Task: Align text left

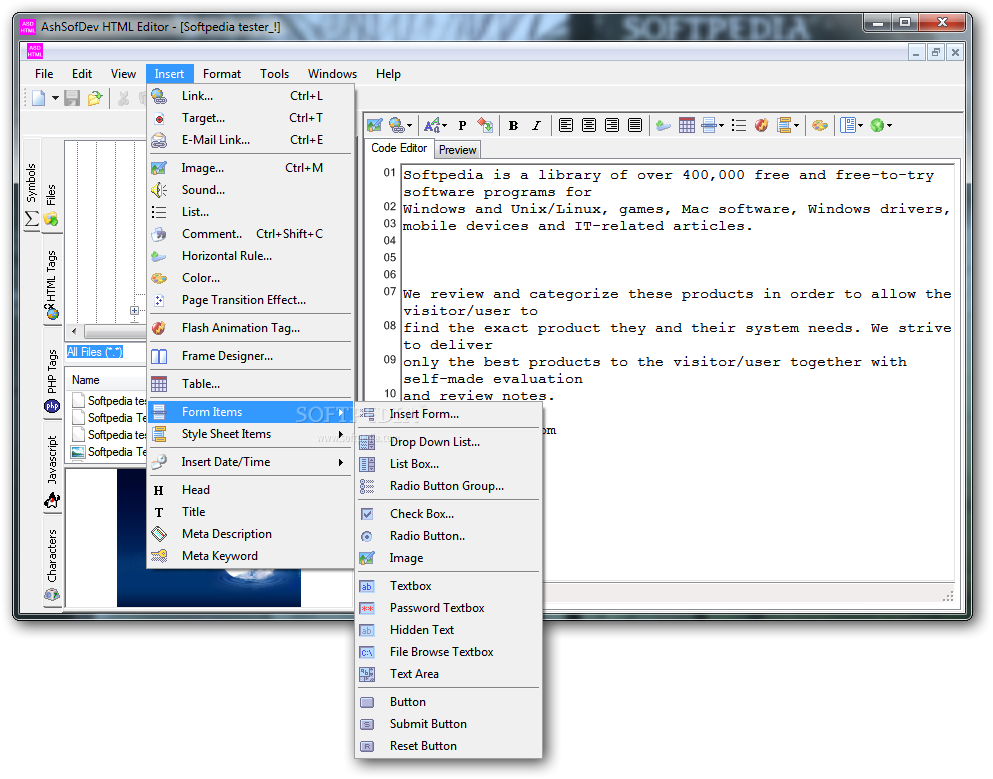Action: point(566,125)
